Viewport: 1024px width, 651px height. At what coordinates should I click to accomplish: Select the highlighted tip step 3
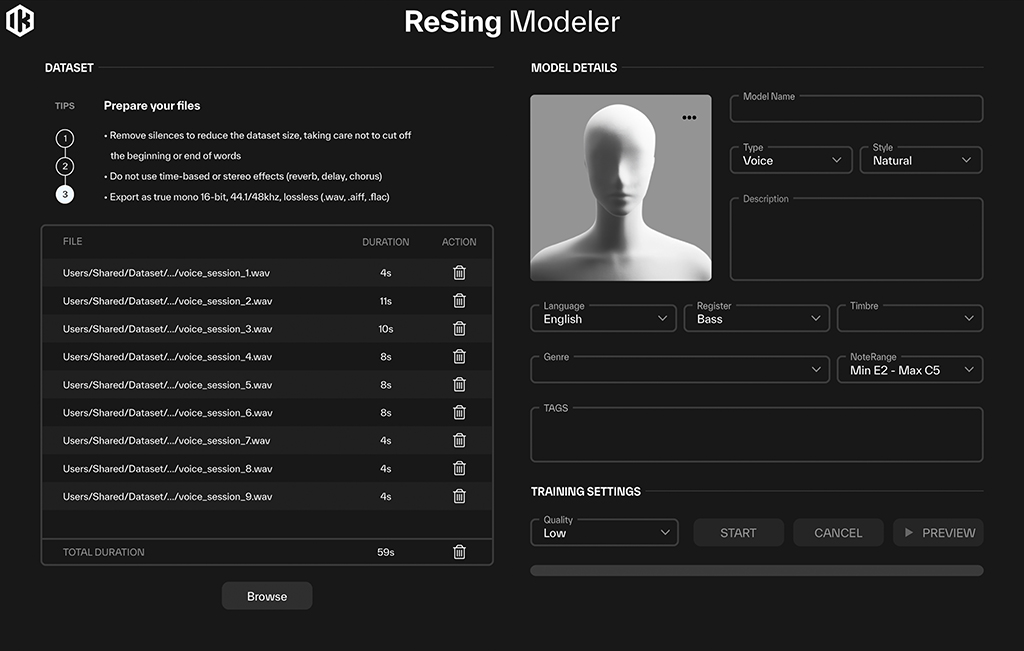(x=65, y=194)
